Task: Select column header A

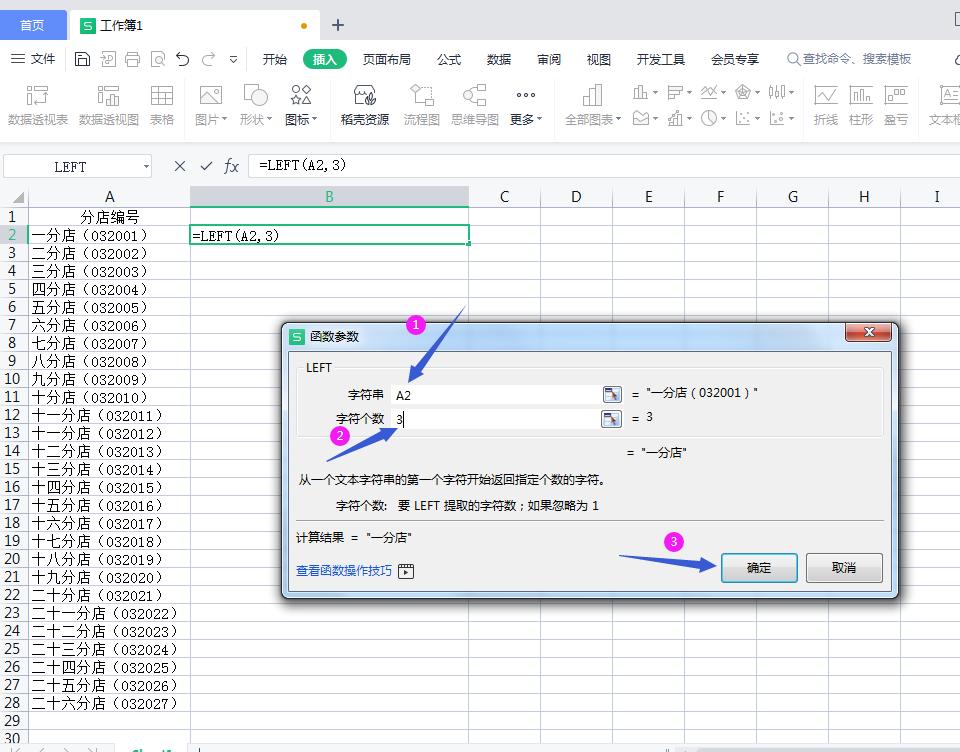Action: click(x=109, y=197)
